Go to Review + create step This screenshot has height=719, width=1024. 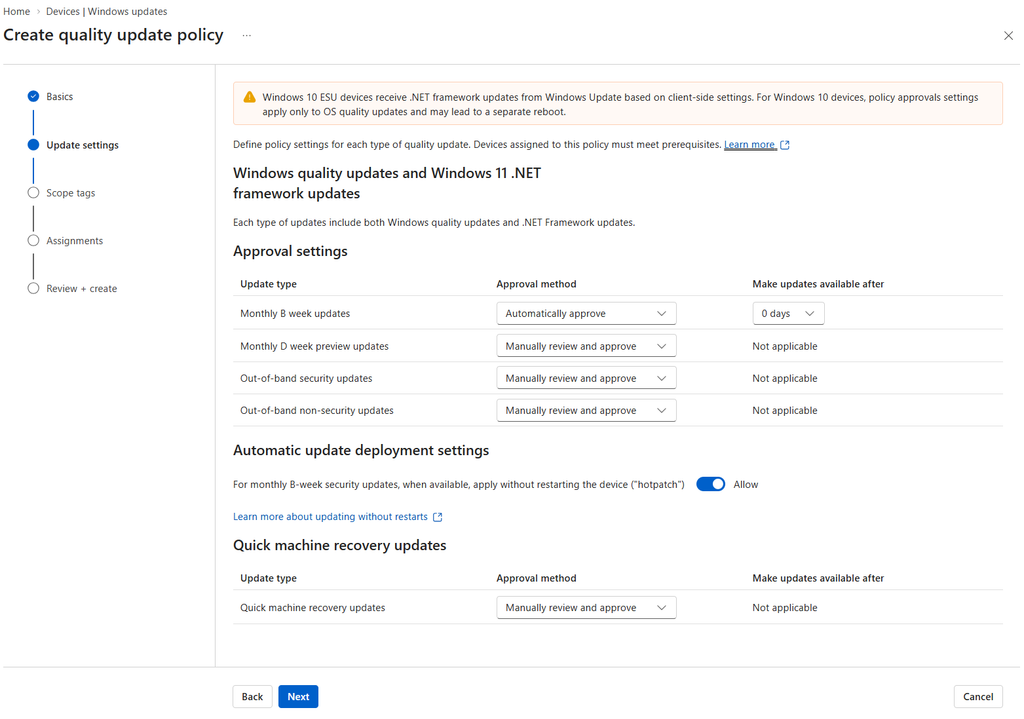click(x=82, y=288)
